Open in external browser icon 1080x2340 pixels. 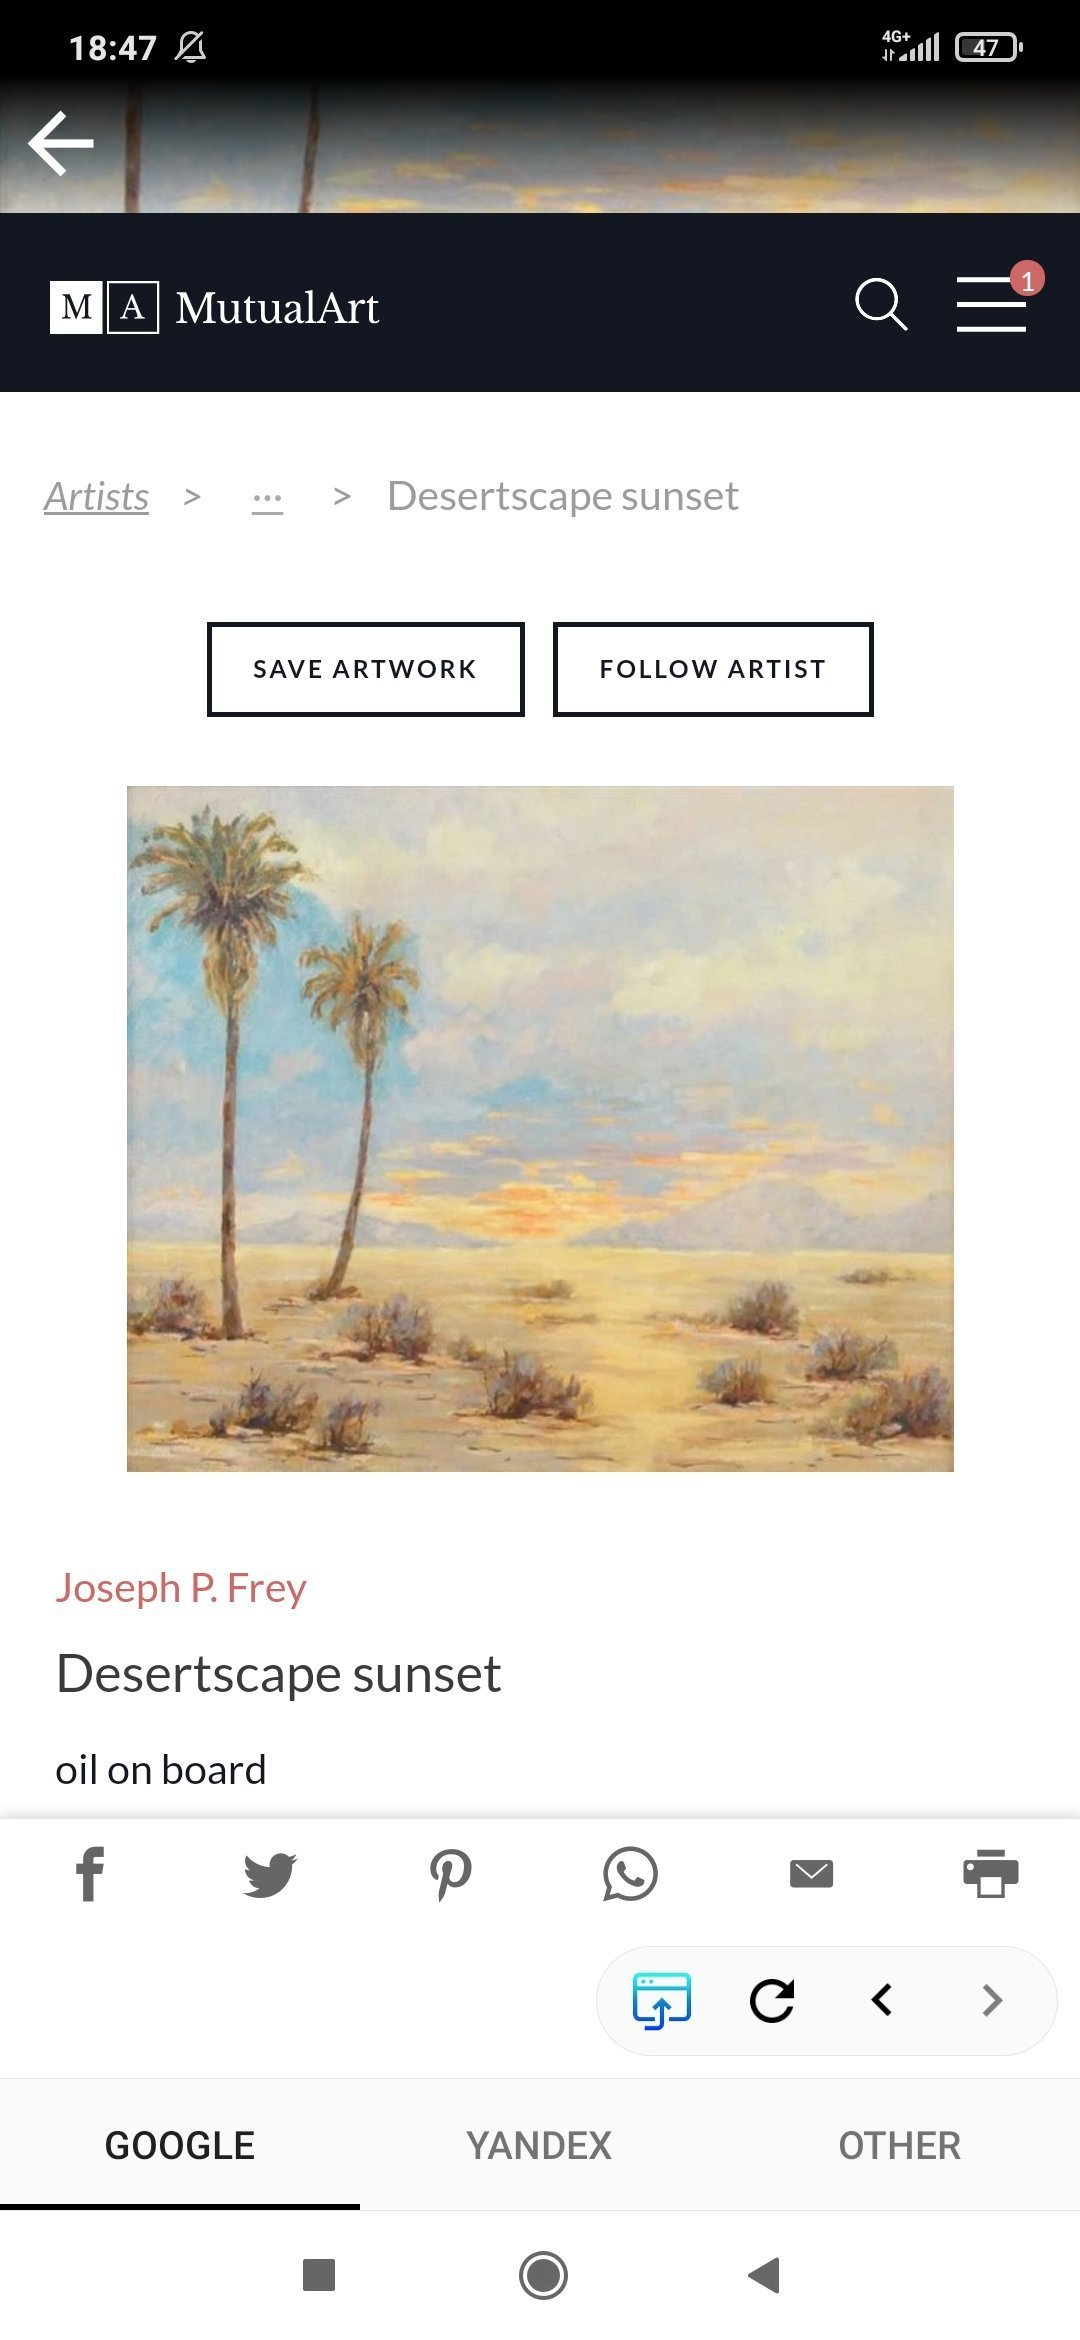click(661, 2000)
